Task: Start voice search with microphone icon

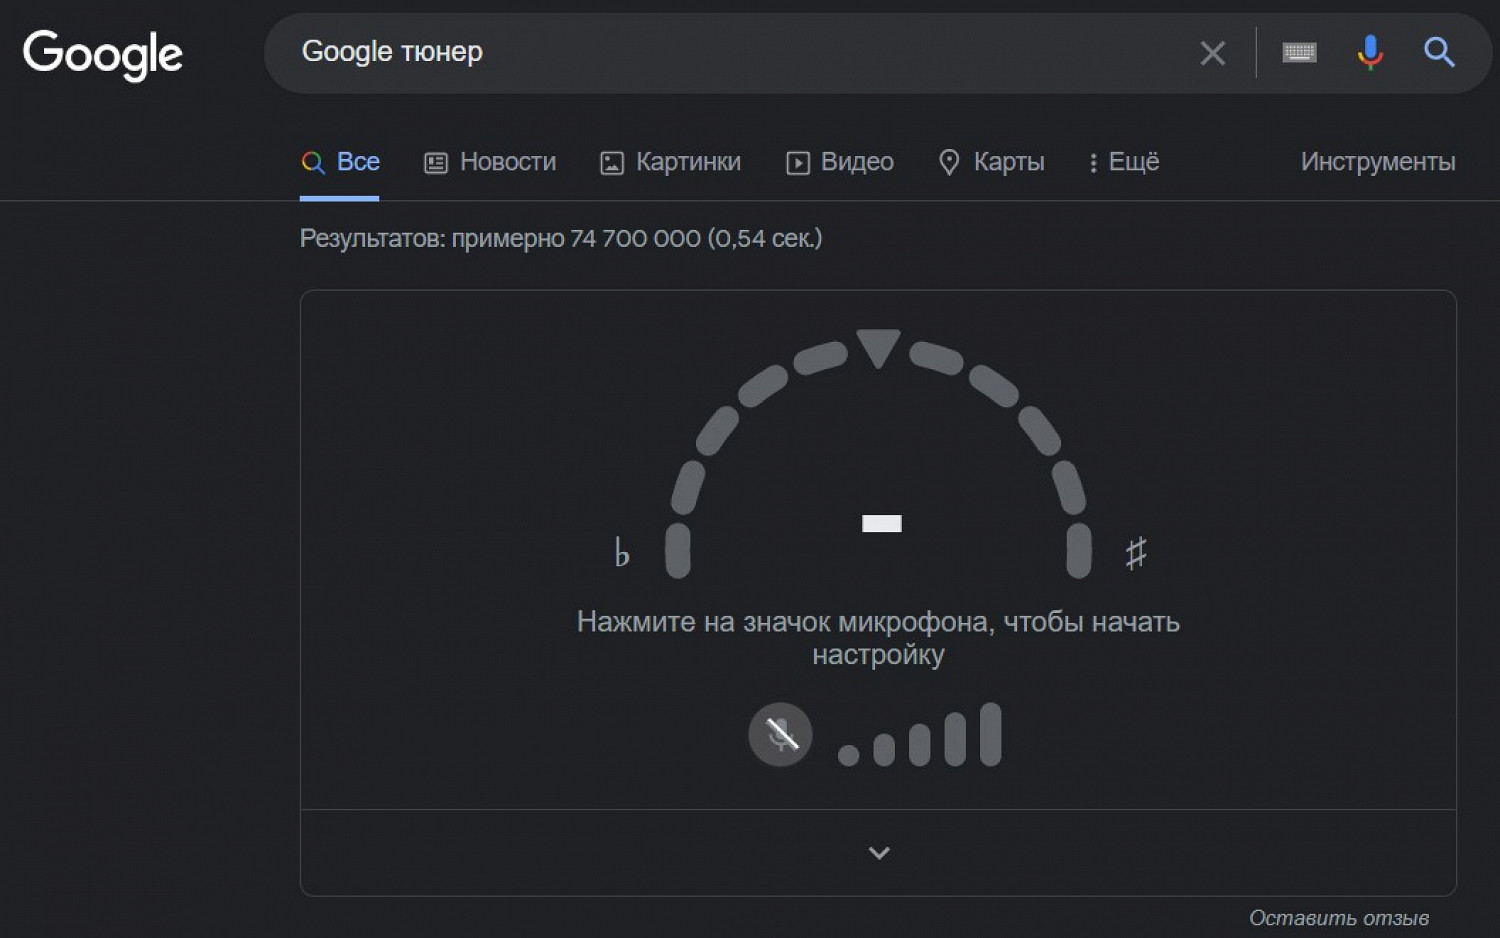Action: coord(1370,52)
